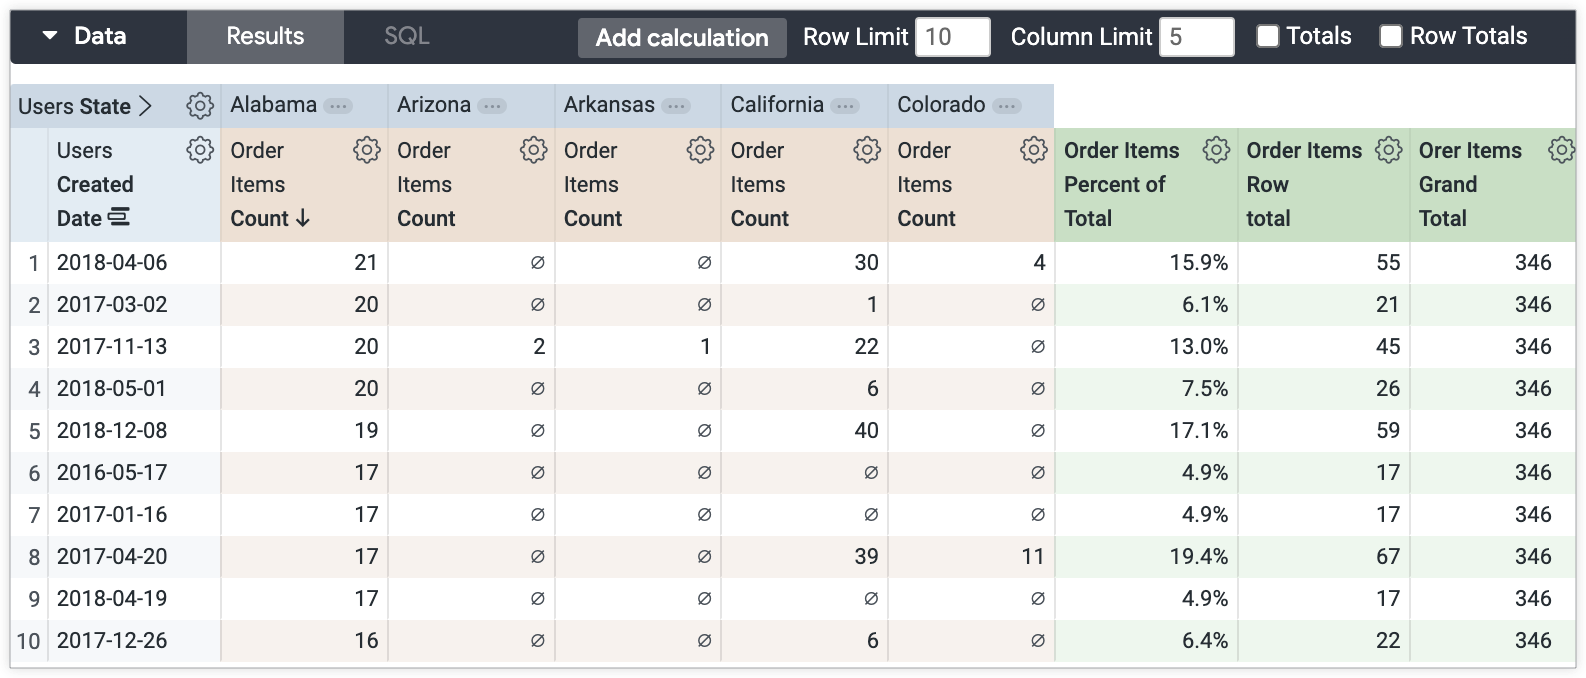Open gear menu for Order Items Percent of Total
1586x678 pixels.
[1216, 150]
